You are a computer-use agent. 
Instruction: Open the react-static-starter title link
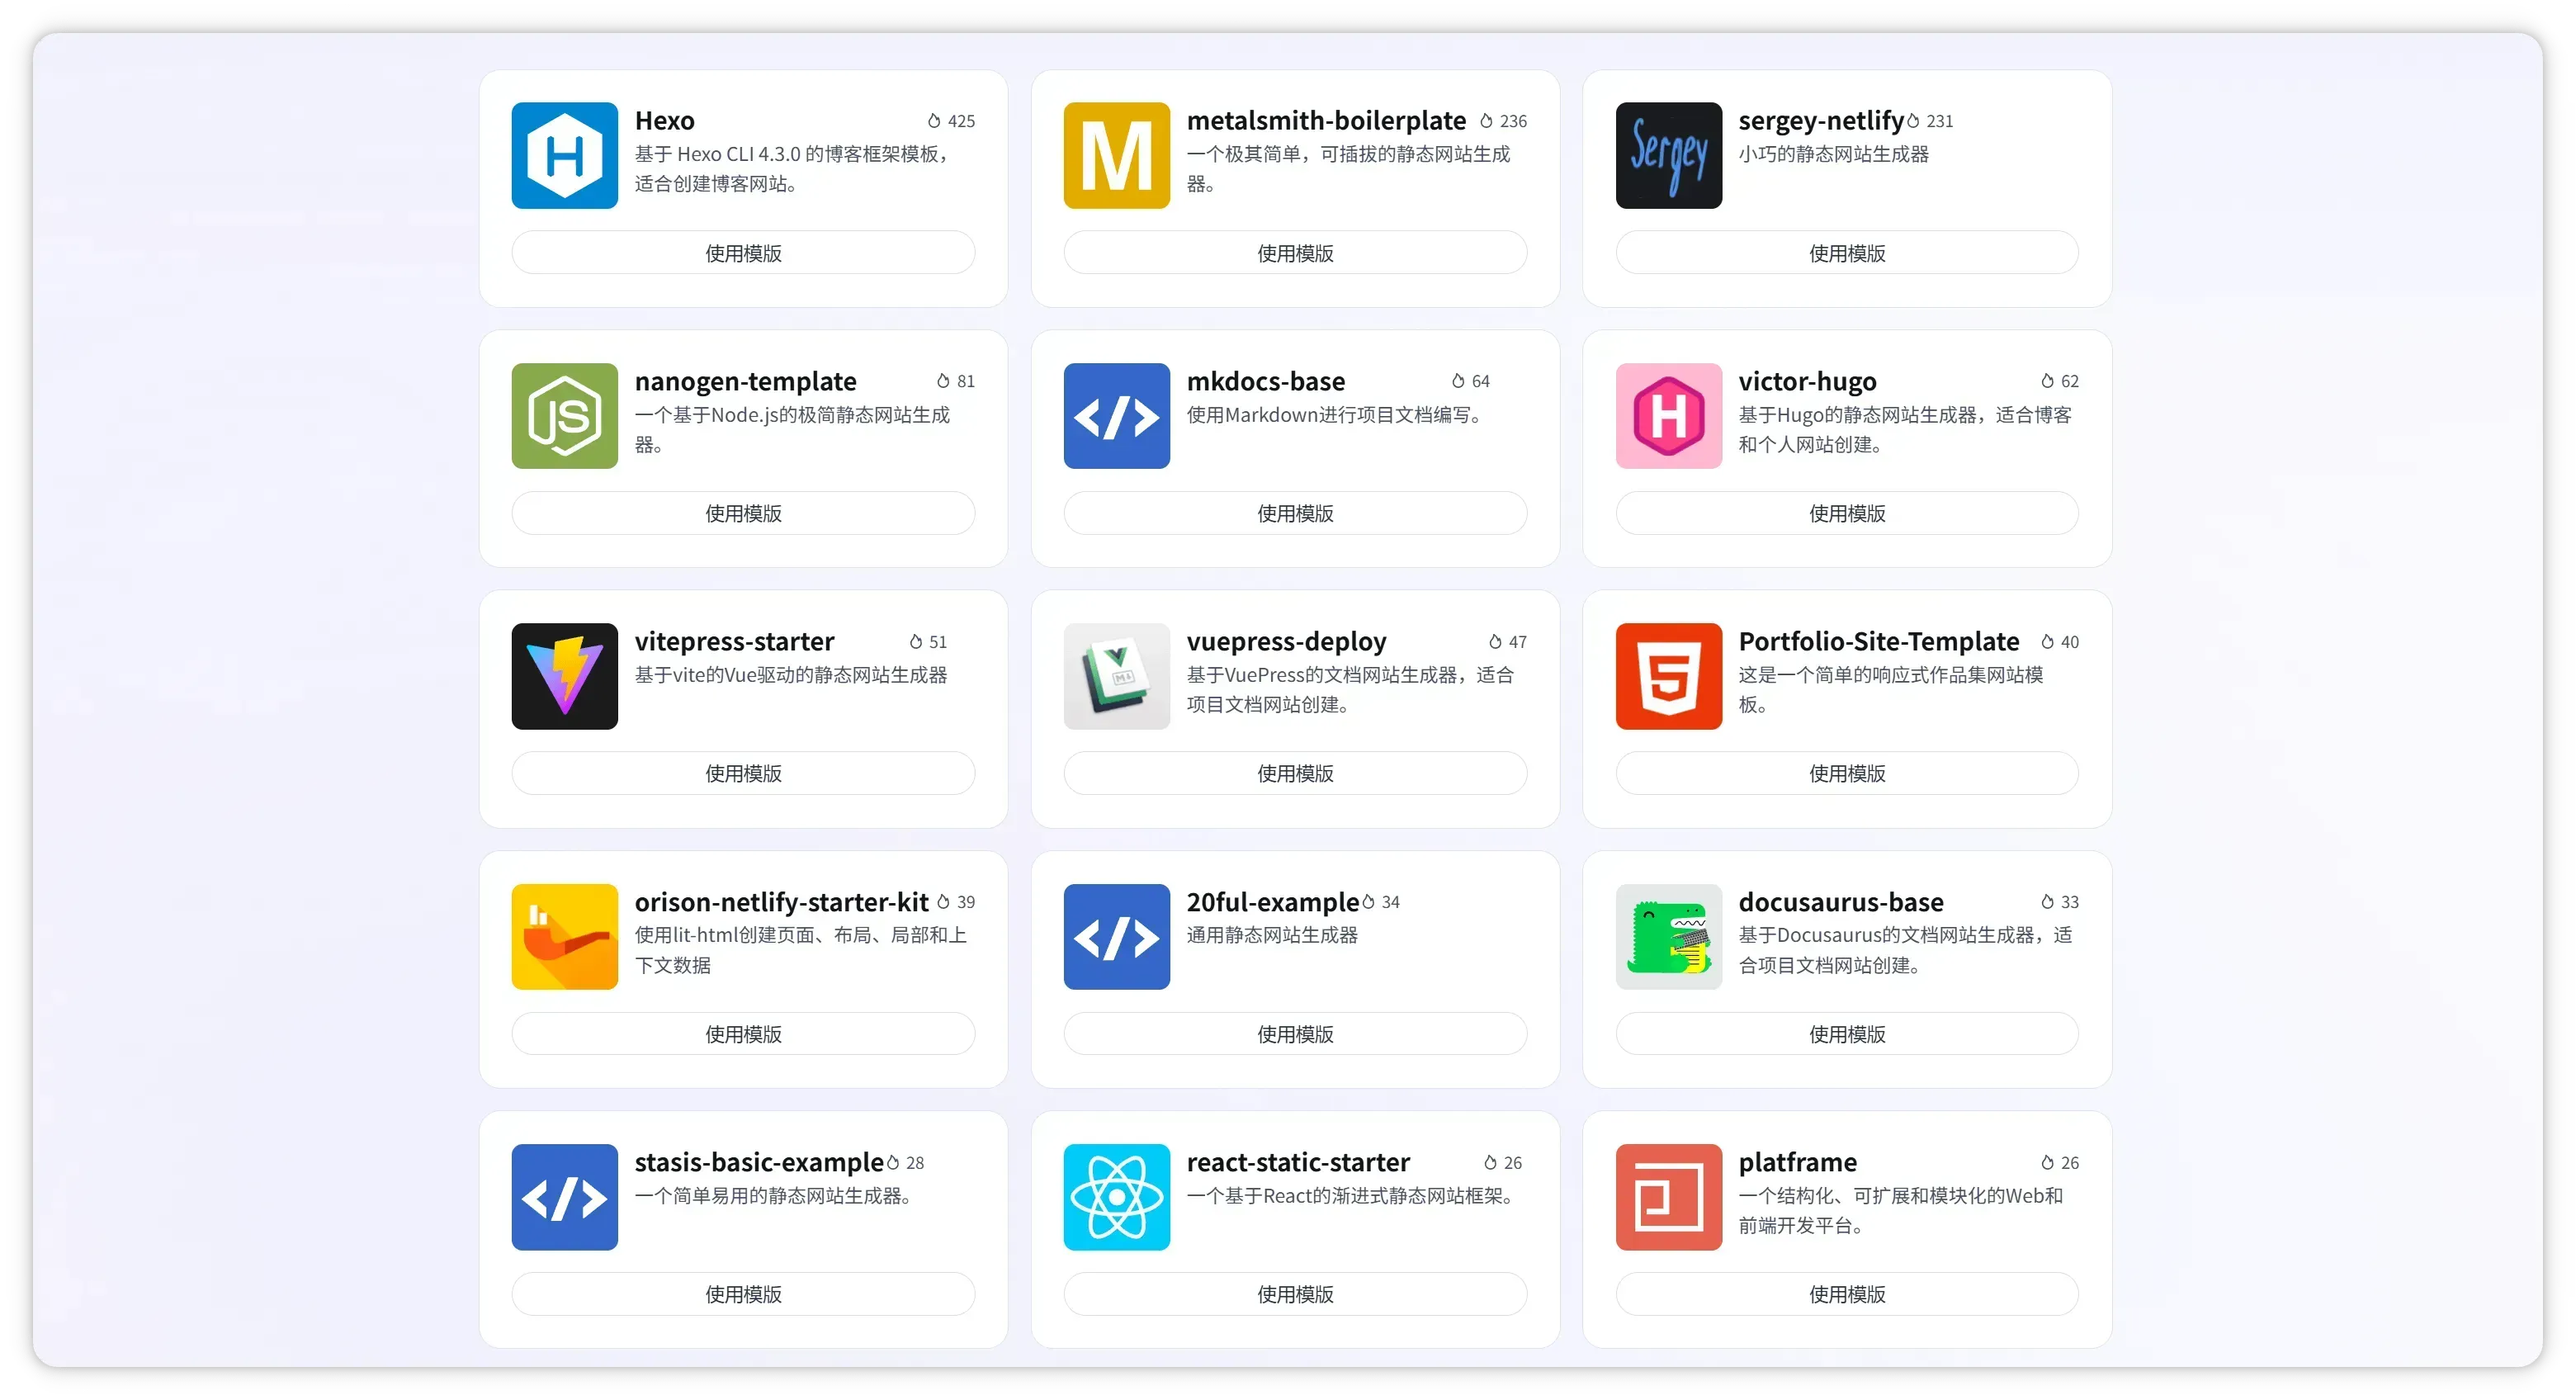coord(1297,1162)
